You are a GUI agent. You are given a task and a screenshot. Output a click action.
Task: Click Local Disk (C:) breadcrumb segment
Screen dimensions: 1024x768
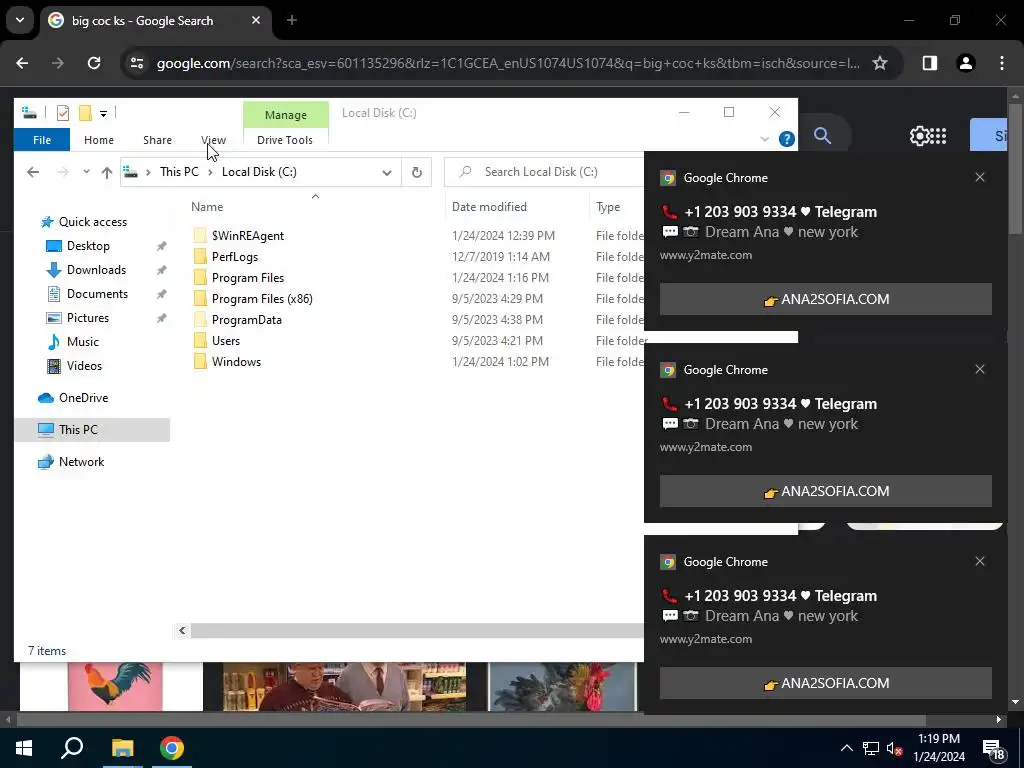(x=259, y=172)
